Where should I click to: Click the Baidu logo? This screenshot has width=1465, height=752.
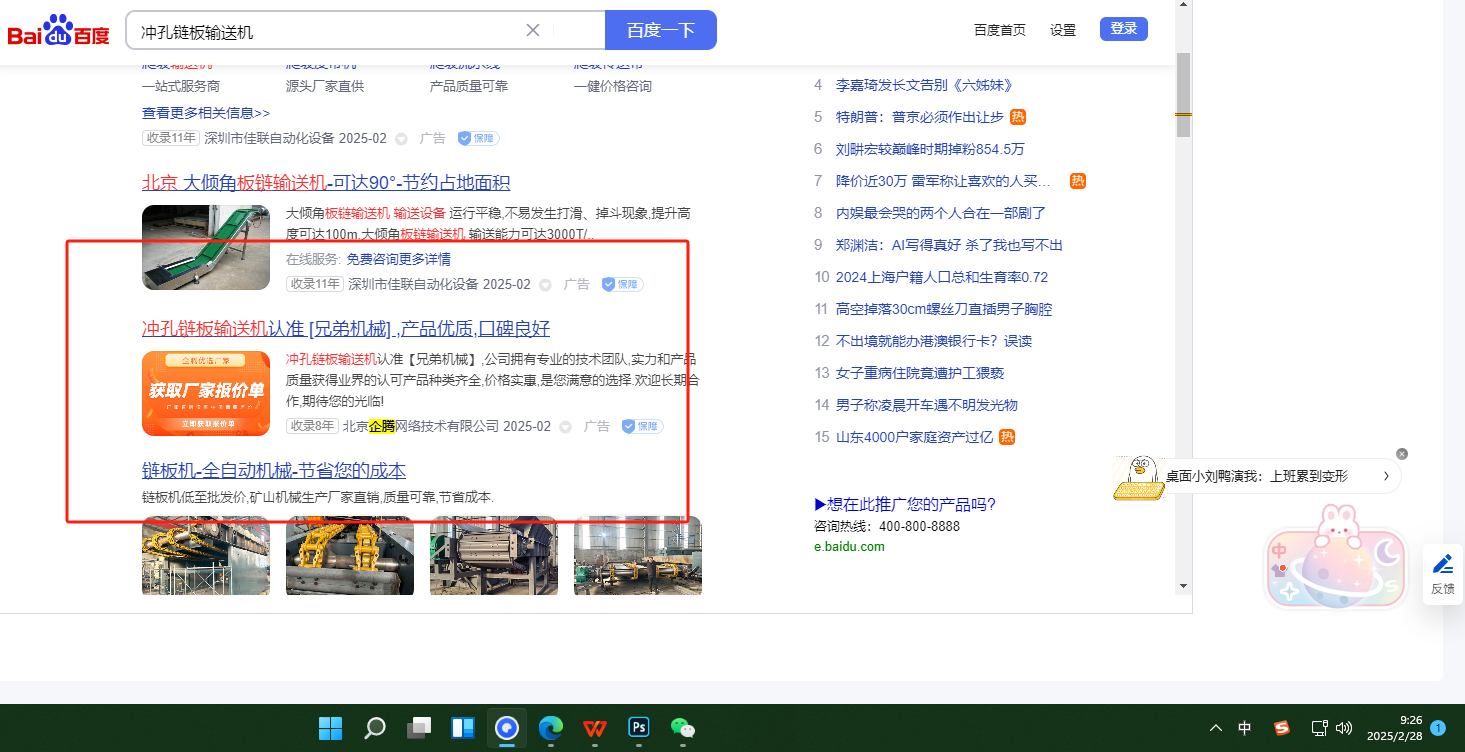point(58,31)
